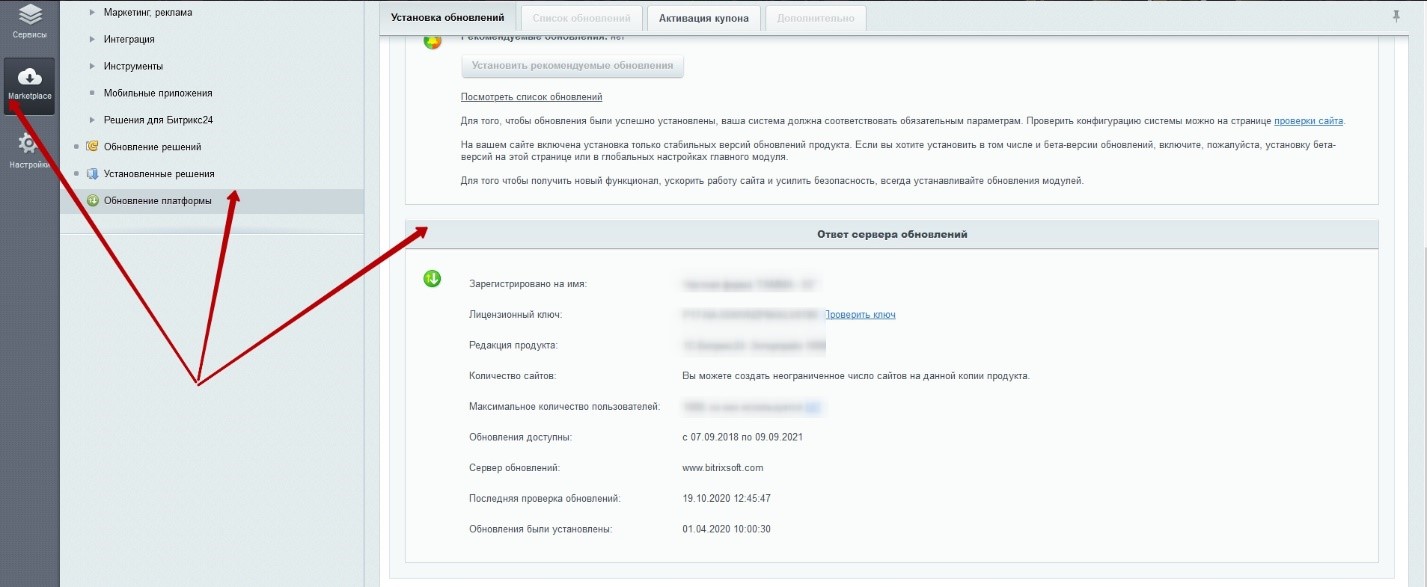Click the Проверить ключ link
This screenshot has height=587, width=1427.
tap(860, 315)
